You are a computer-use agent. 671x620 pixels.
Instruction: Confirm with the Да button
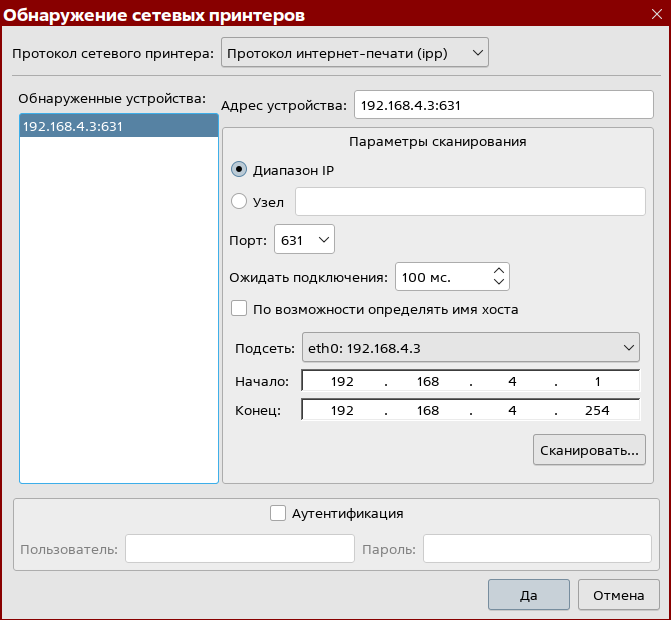click(x=528, y=595)
